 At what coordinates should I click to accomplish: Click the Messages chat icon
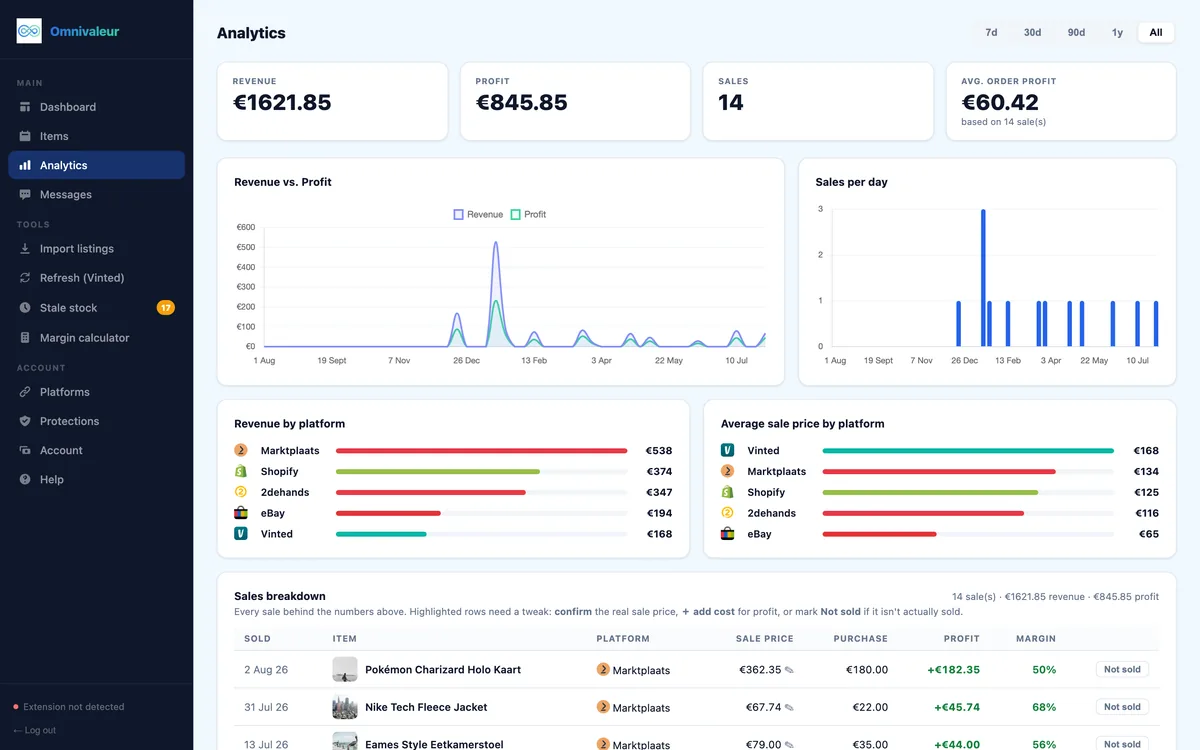point(25,194)
